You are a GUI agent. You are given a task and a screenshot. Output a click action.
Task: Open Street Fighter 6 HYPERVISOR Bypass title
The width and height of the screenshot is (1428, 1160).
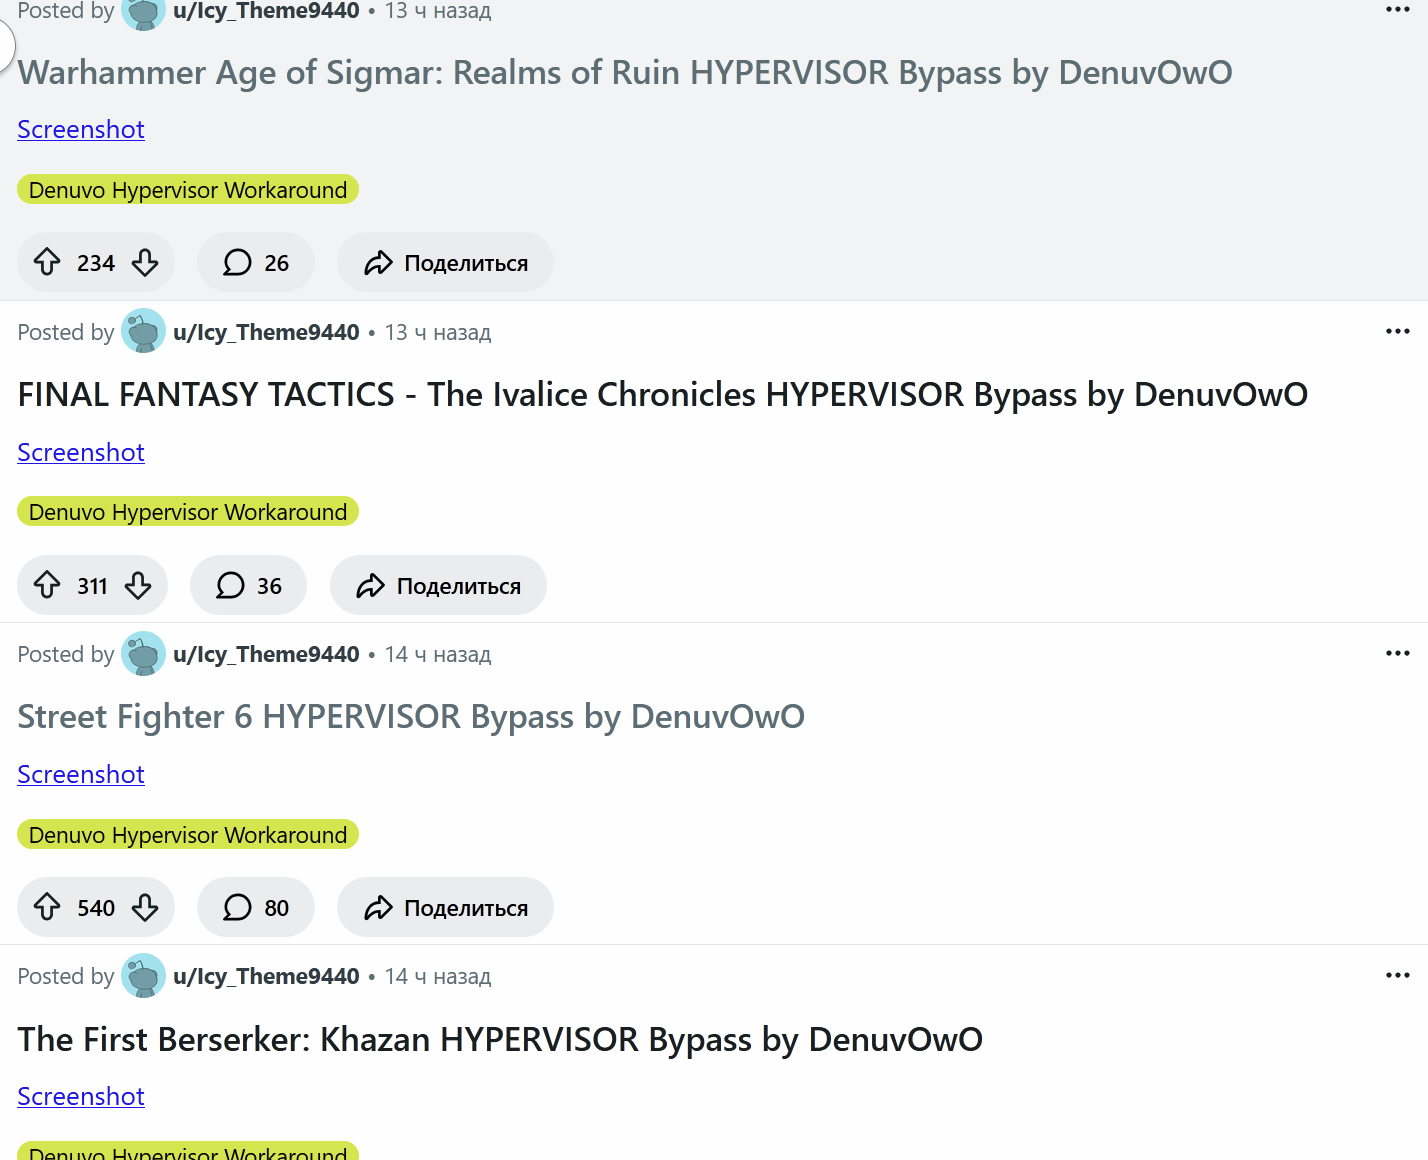411,717
